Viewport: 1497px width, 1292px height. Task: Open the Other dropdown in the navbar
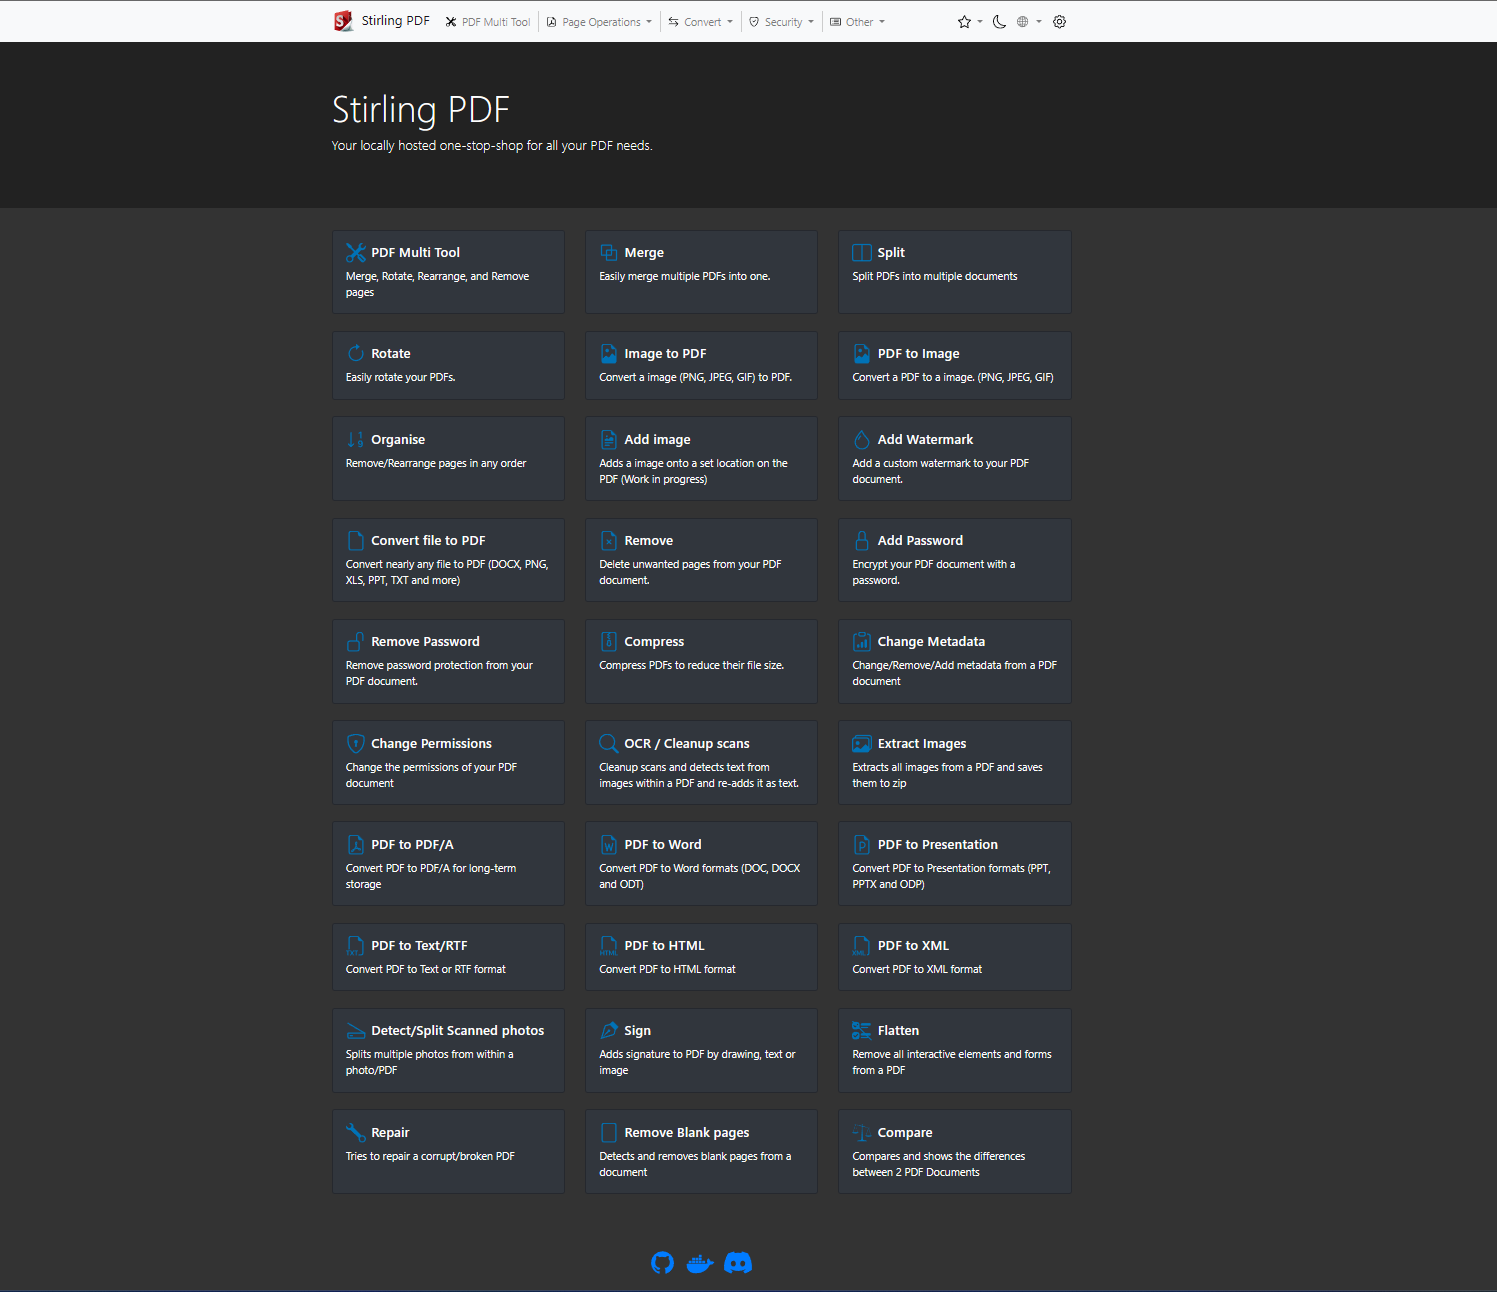coord(858,22)
